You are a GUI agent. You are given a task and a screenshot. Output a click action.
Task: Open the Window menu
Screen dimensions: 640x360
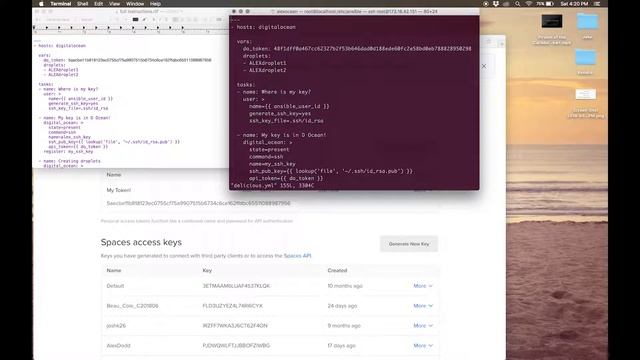[x=135, y=4]
